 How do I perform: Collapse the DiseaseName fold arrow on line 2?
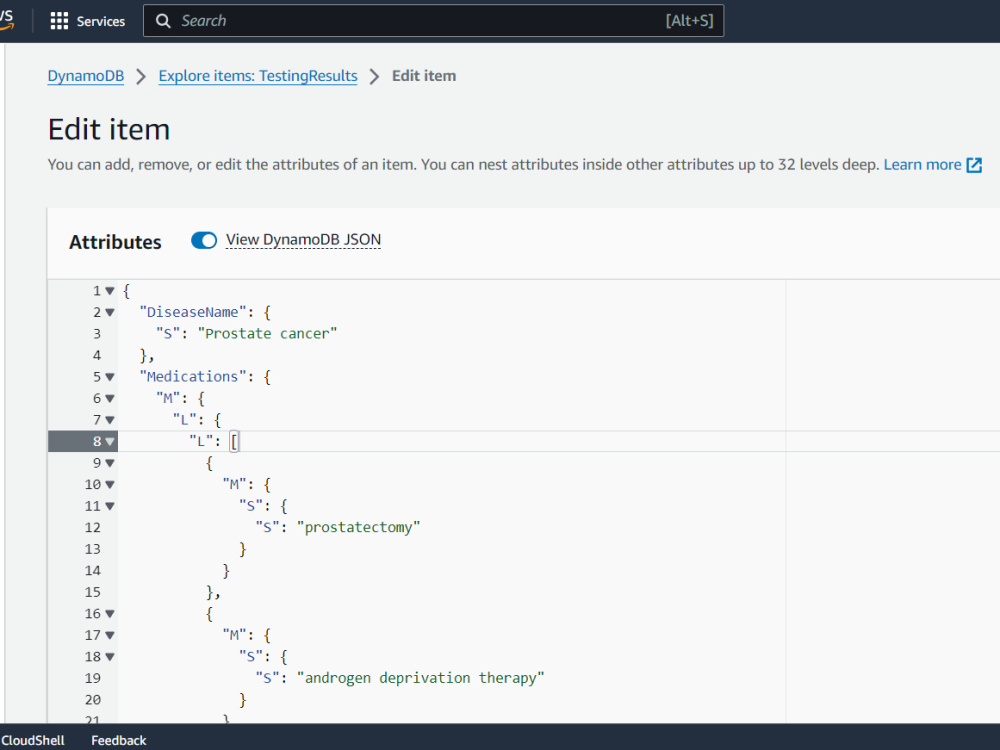point(110,312)
